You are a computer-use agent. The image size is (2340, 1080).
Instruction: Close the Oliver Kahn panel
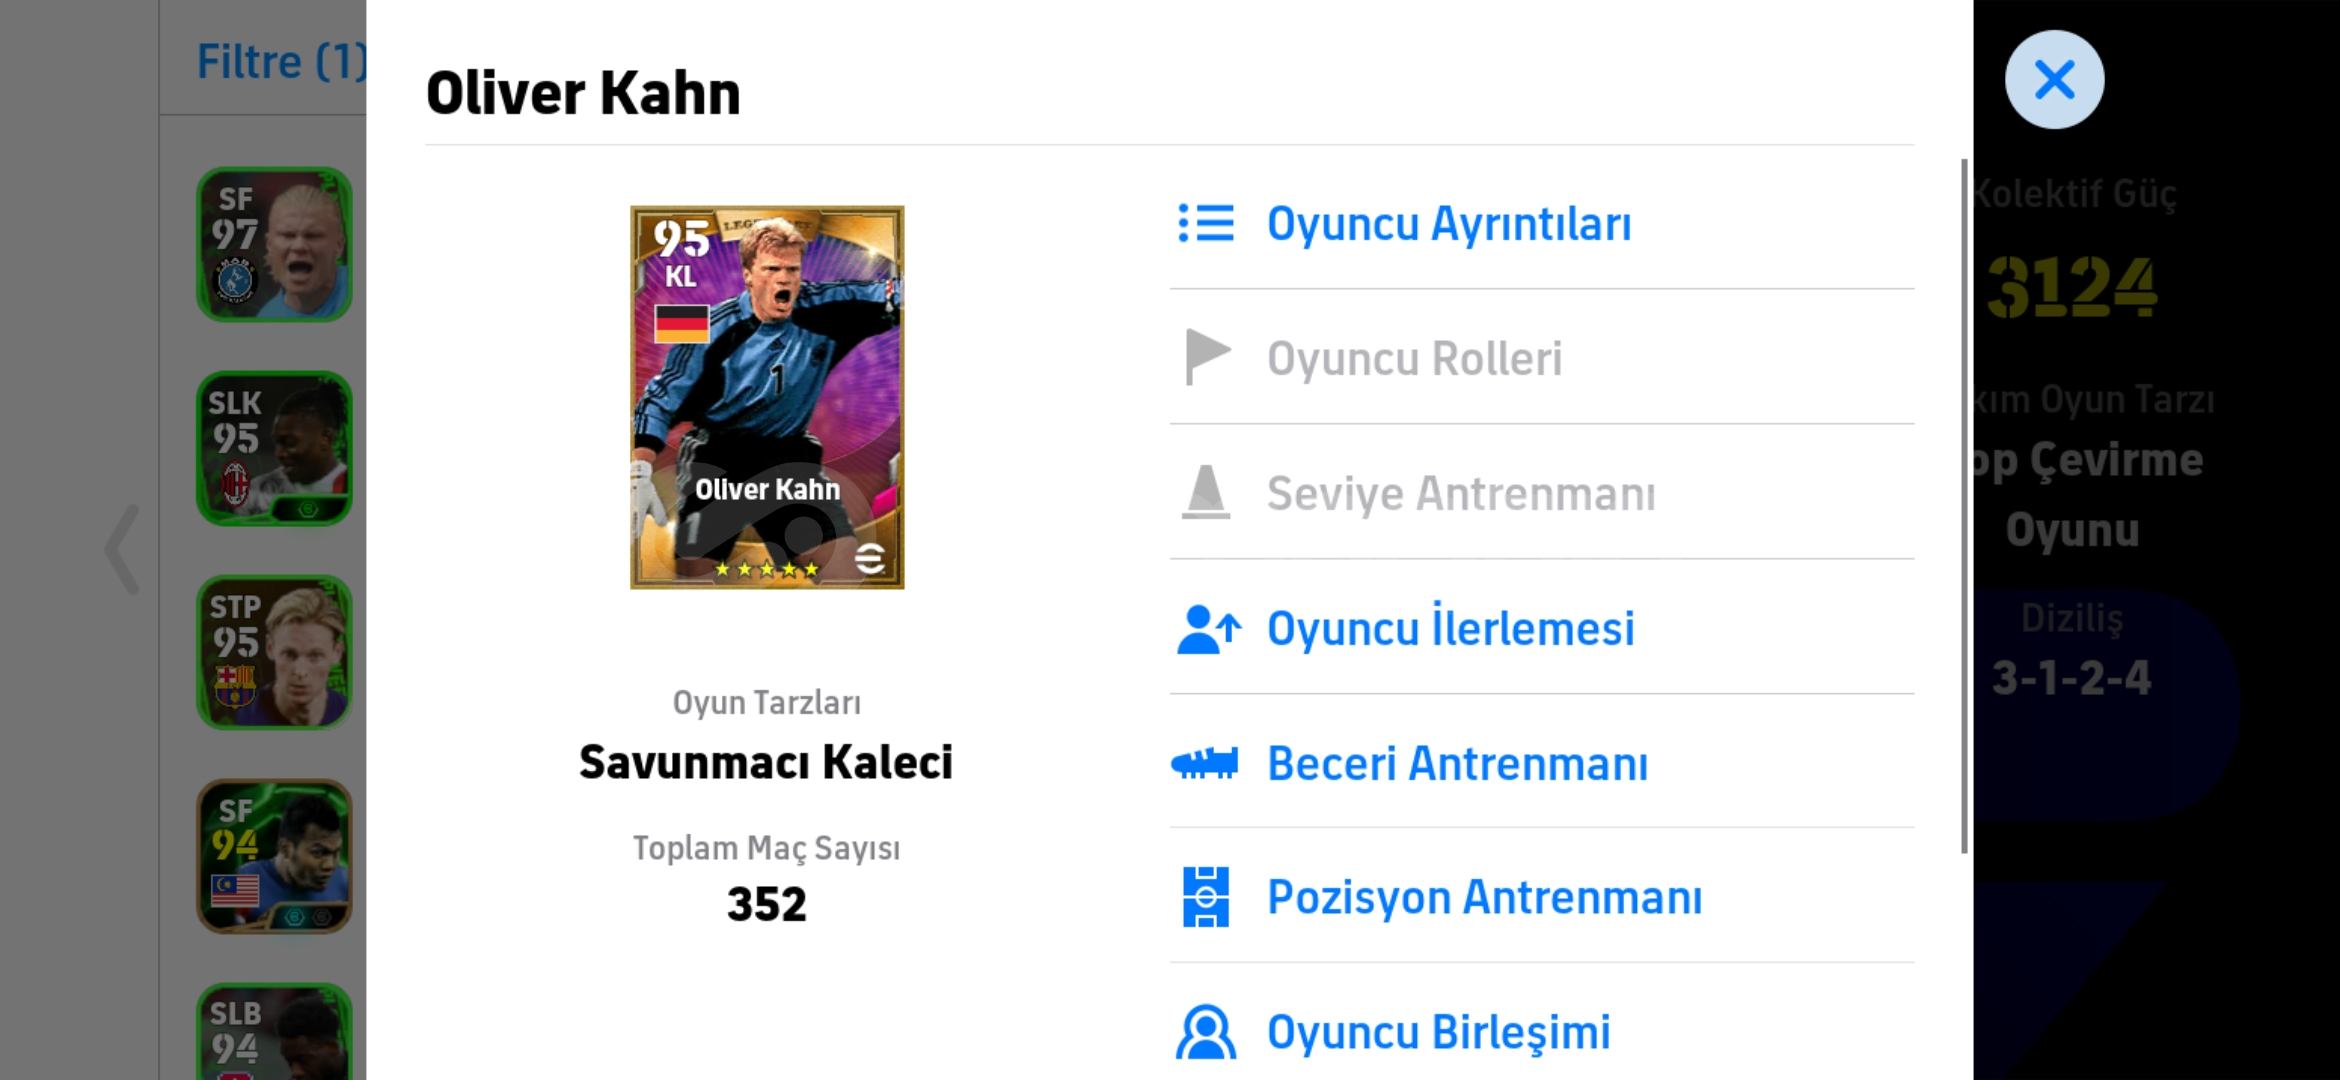[2054, 79]
